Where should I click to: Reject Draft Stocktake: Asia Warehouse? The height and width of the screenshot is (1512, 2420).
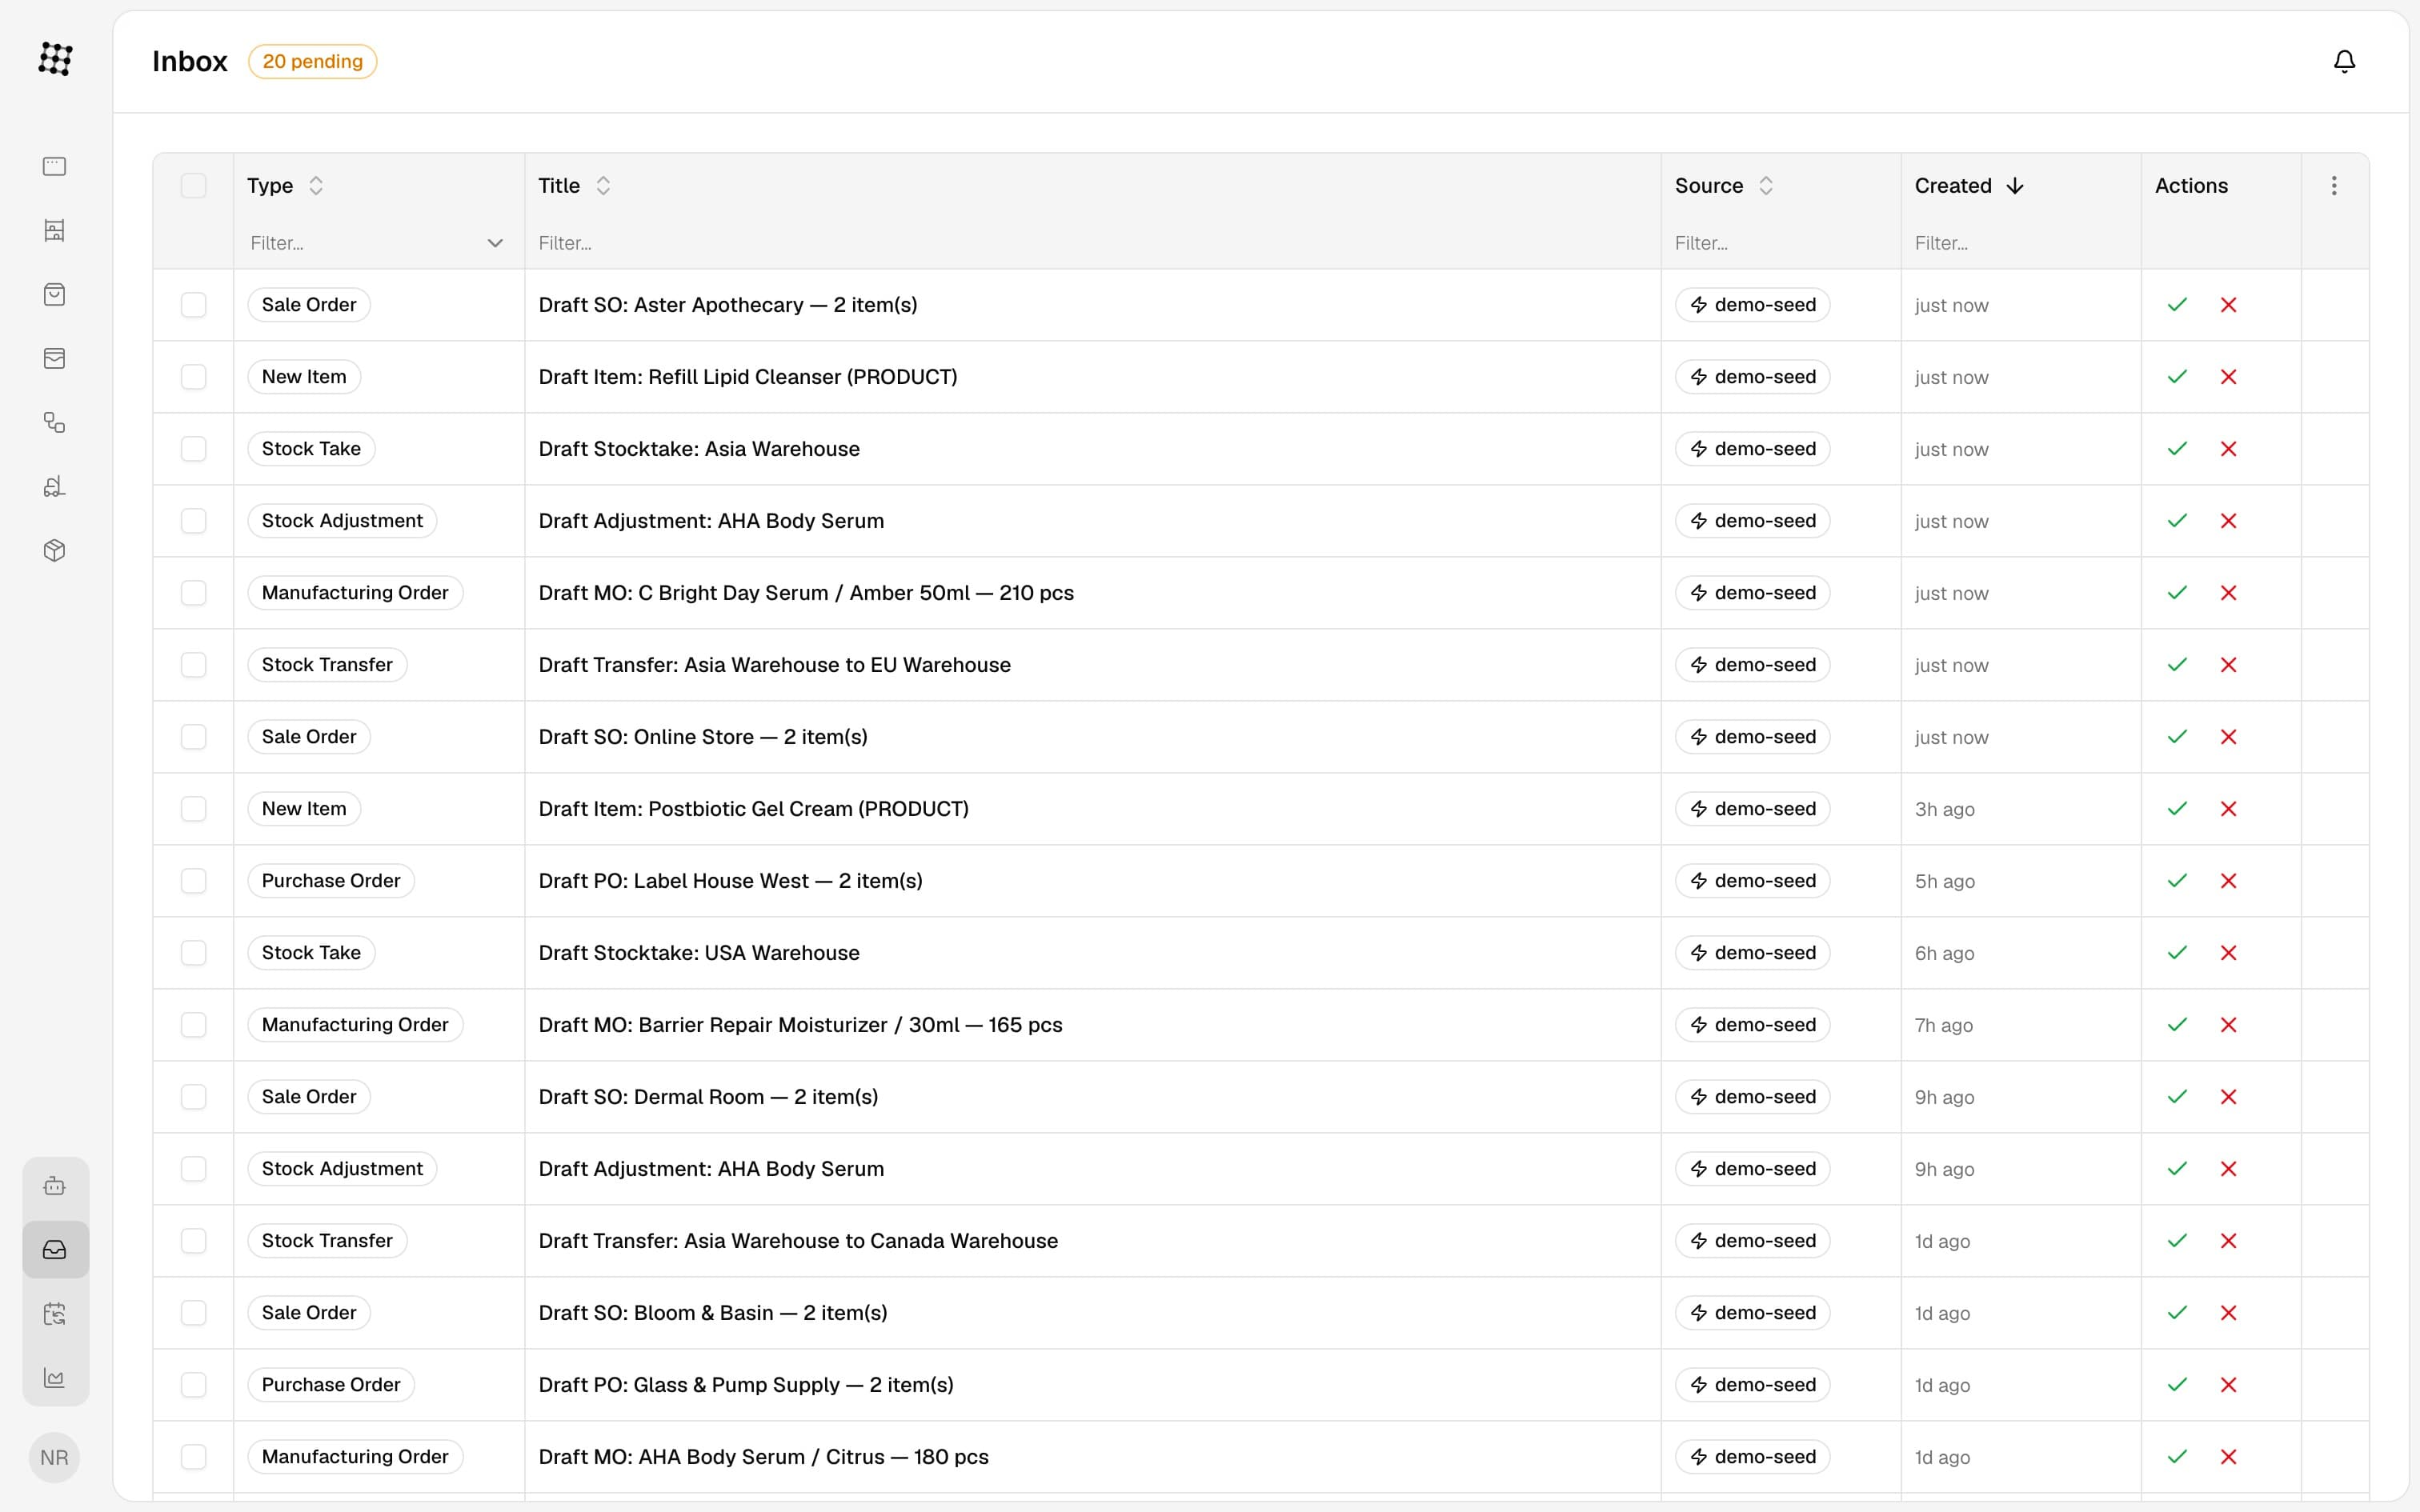pyautogui.click(x=2228, y=449)
